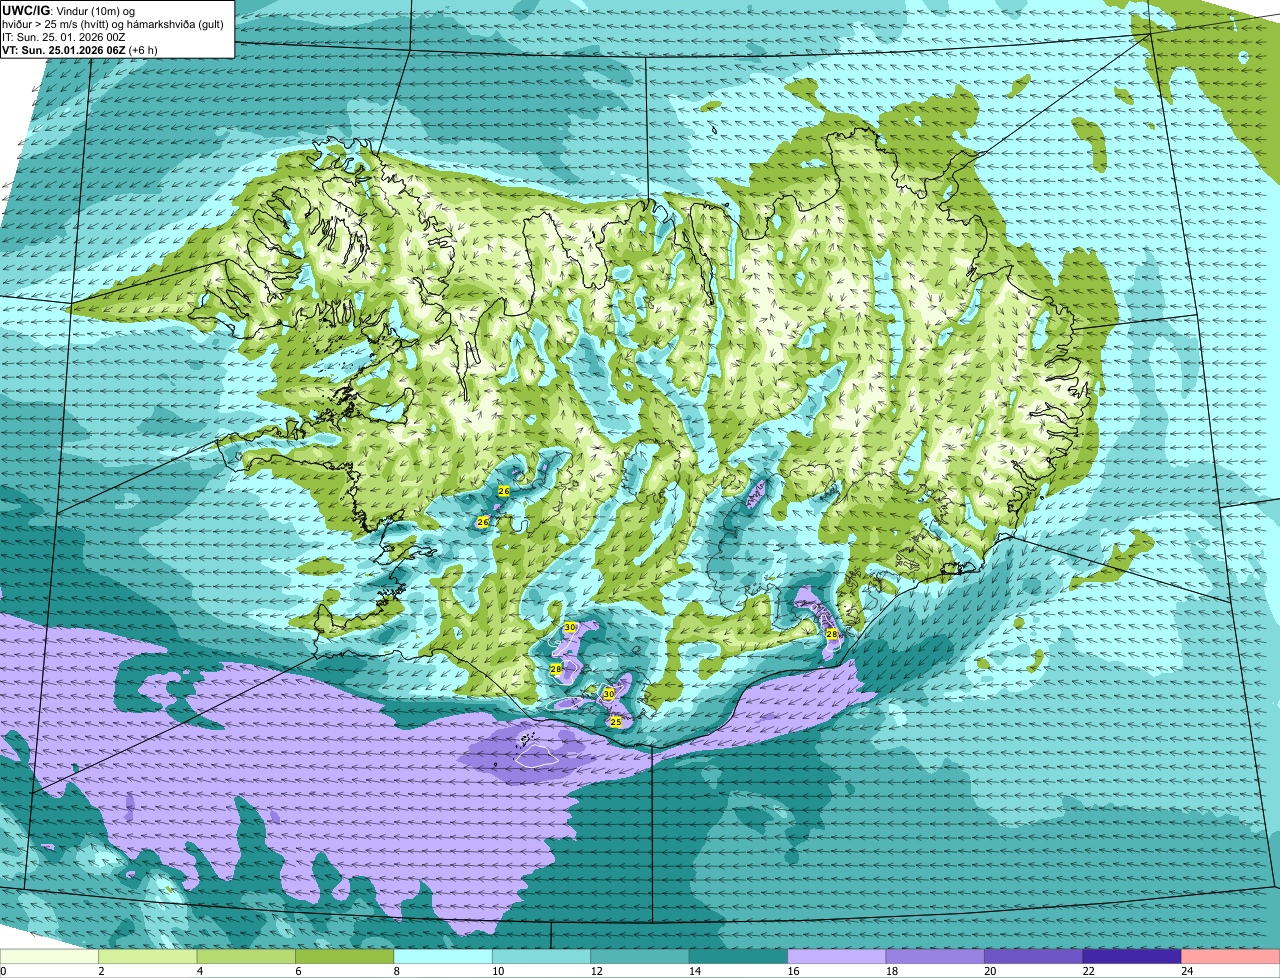This screenshot has height=978, width=1280.
Task: Click the 'VT: Sun. 25.01.2026 06Z (+6 h)' line
Action: click(x=79, y=49)
